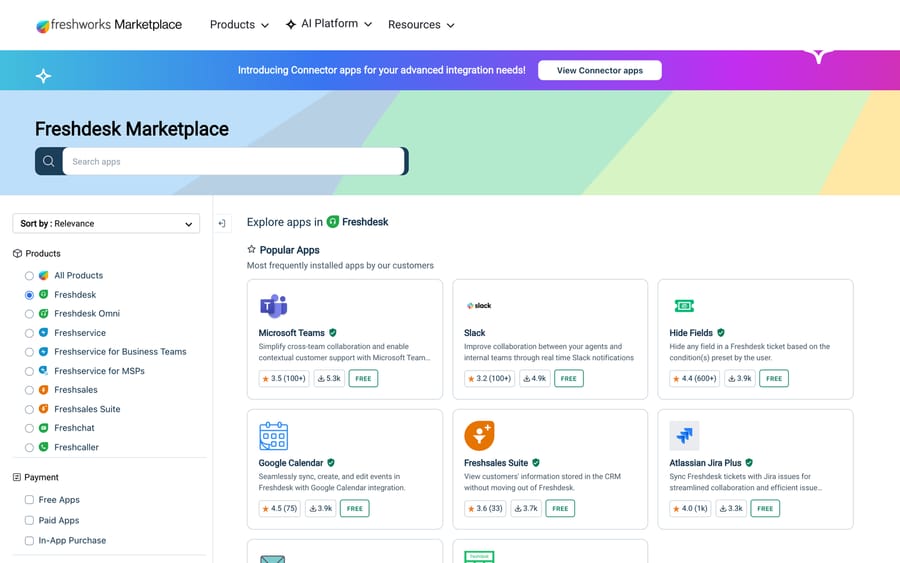This screenshot has height=563, width=900.
Task: Click the Google Calendar 3.9k downloads badge
Action: 321,508
